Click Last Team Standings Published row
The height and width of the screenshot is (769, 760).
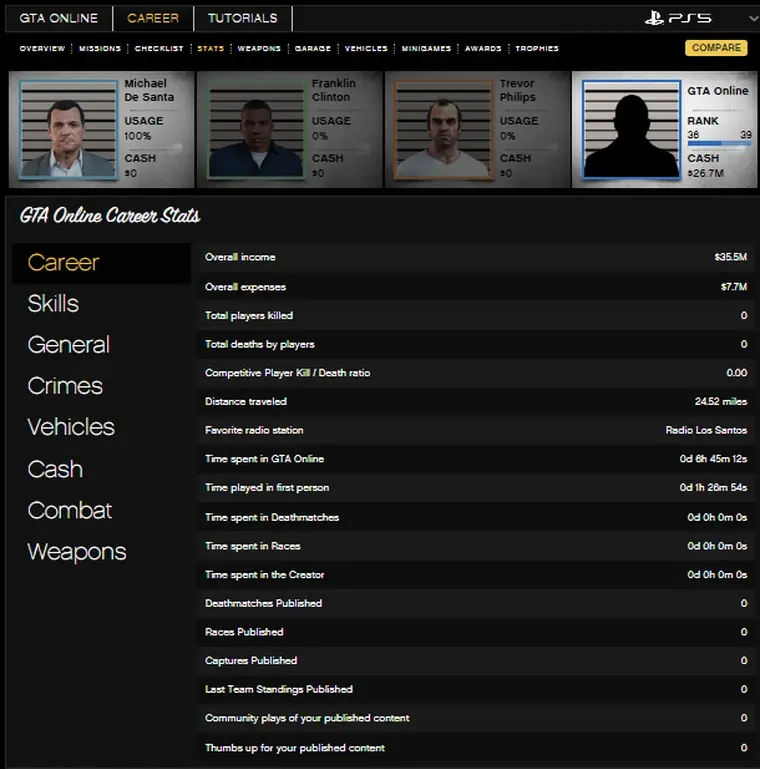click(475, 690)
